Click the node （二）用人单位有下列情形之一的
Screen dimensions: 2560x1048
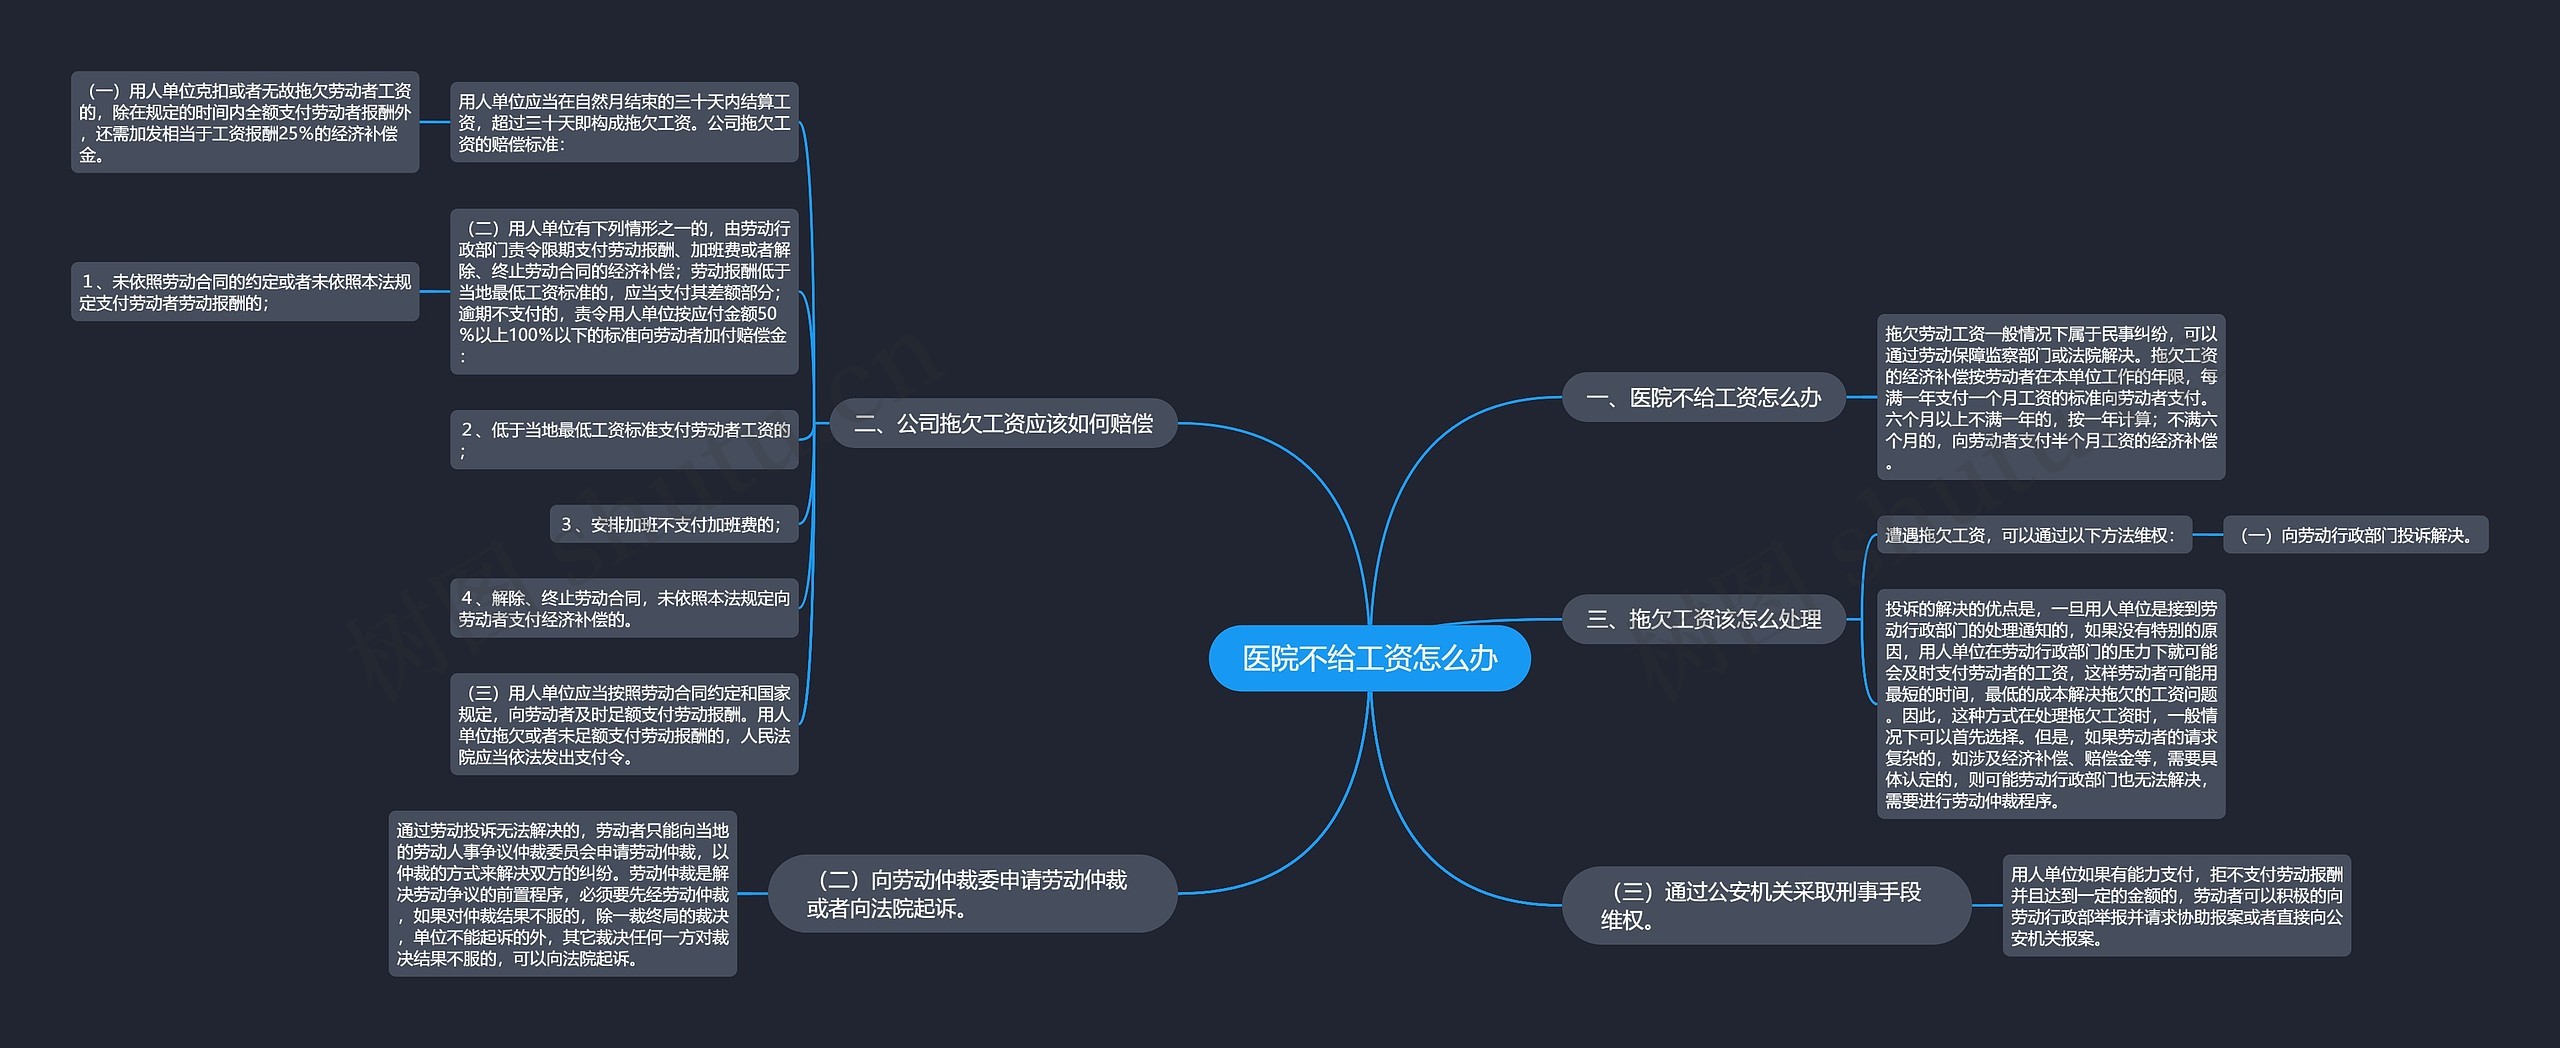(624, 291)
